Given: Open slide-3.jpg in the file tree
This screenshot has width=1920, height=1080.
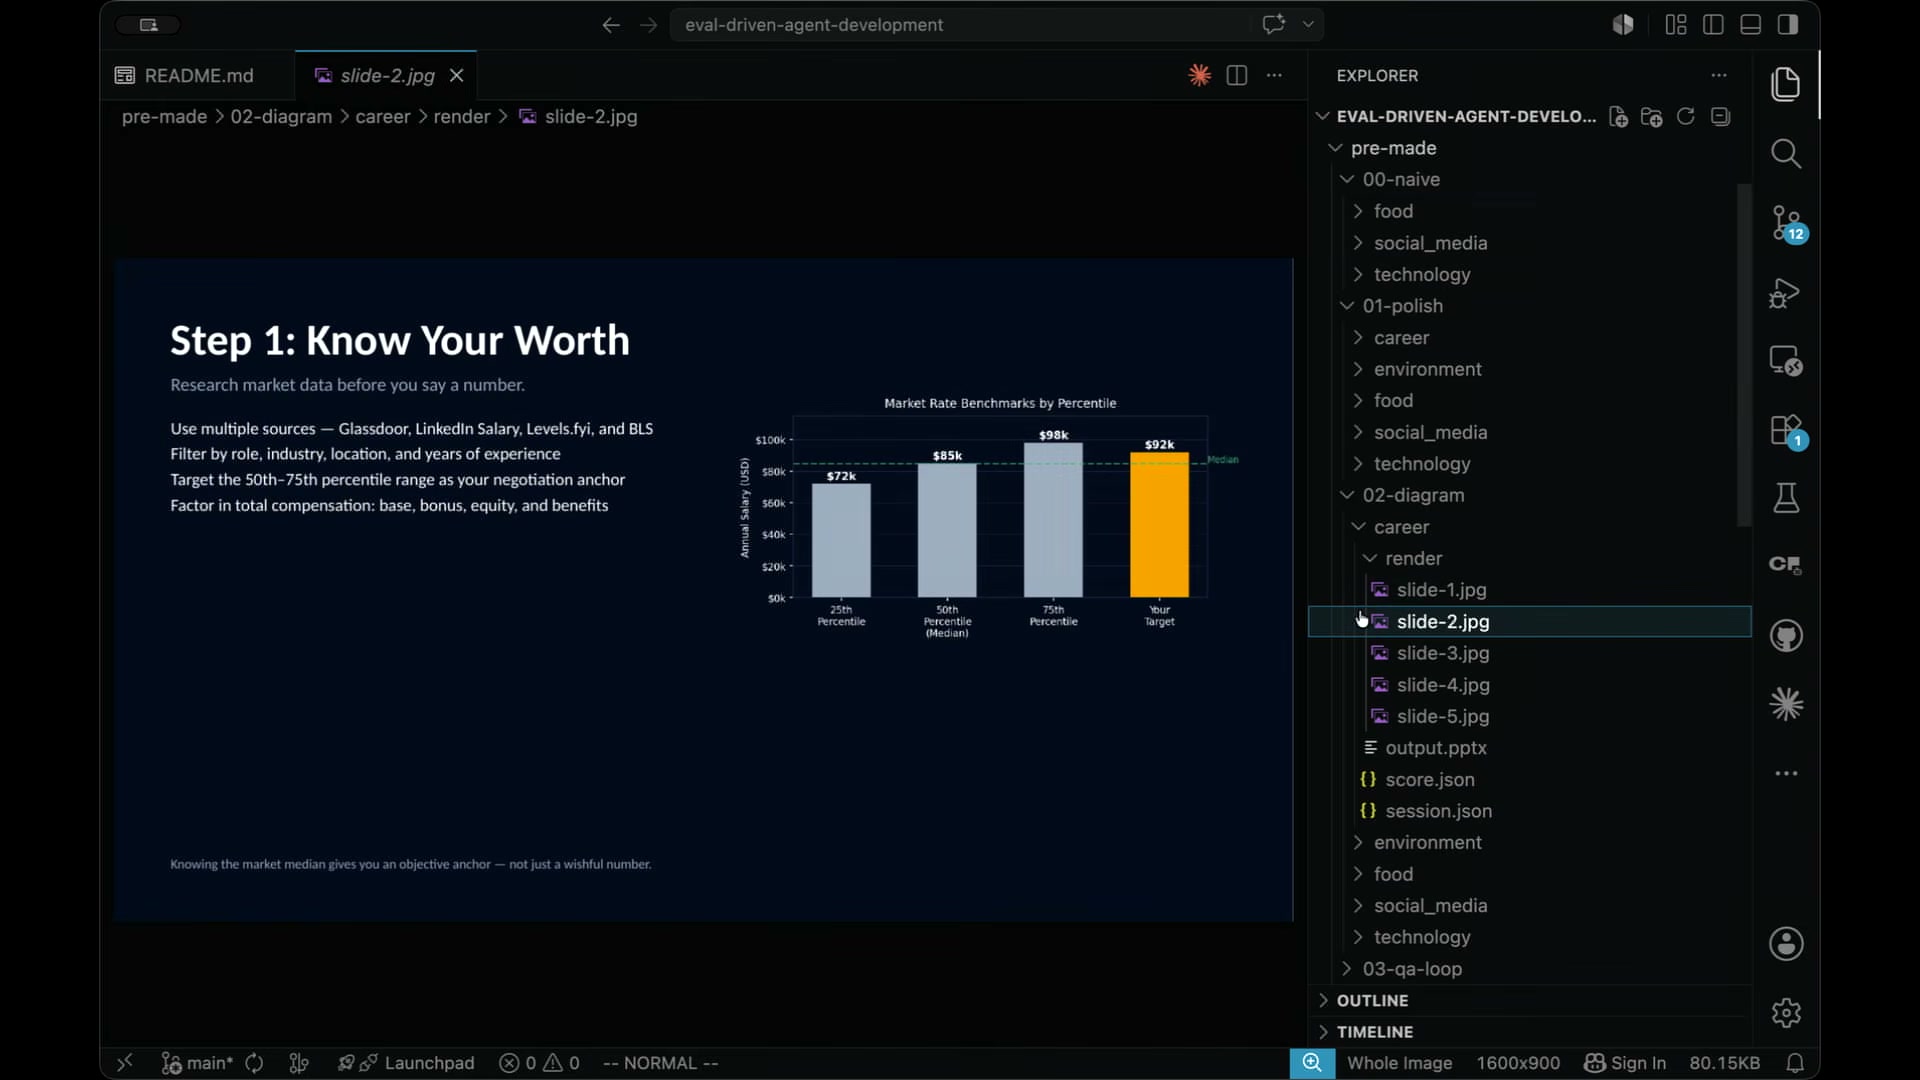Looking at the screenshot, I should 1442,653.
